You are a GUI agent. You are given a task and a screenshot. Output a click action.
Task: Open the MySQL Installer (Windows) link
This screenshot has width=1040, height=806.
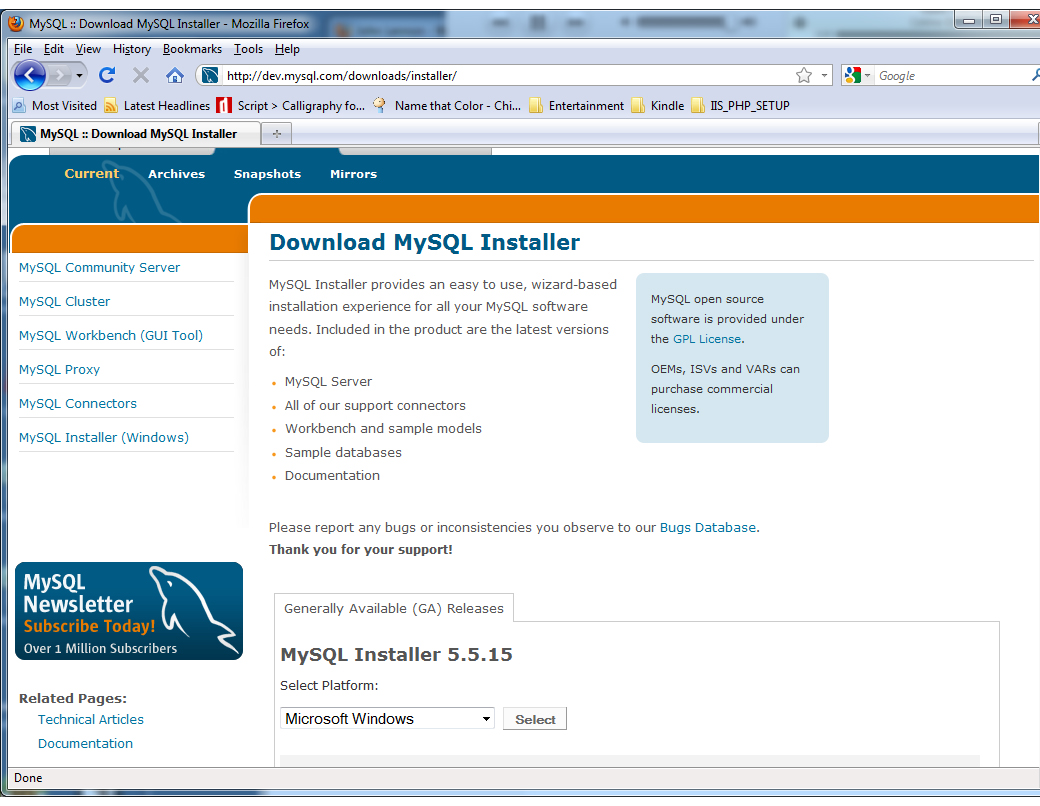103,438
